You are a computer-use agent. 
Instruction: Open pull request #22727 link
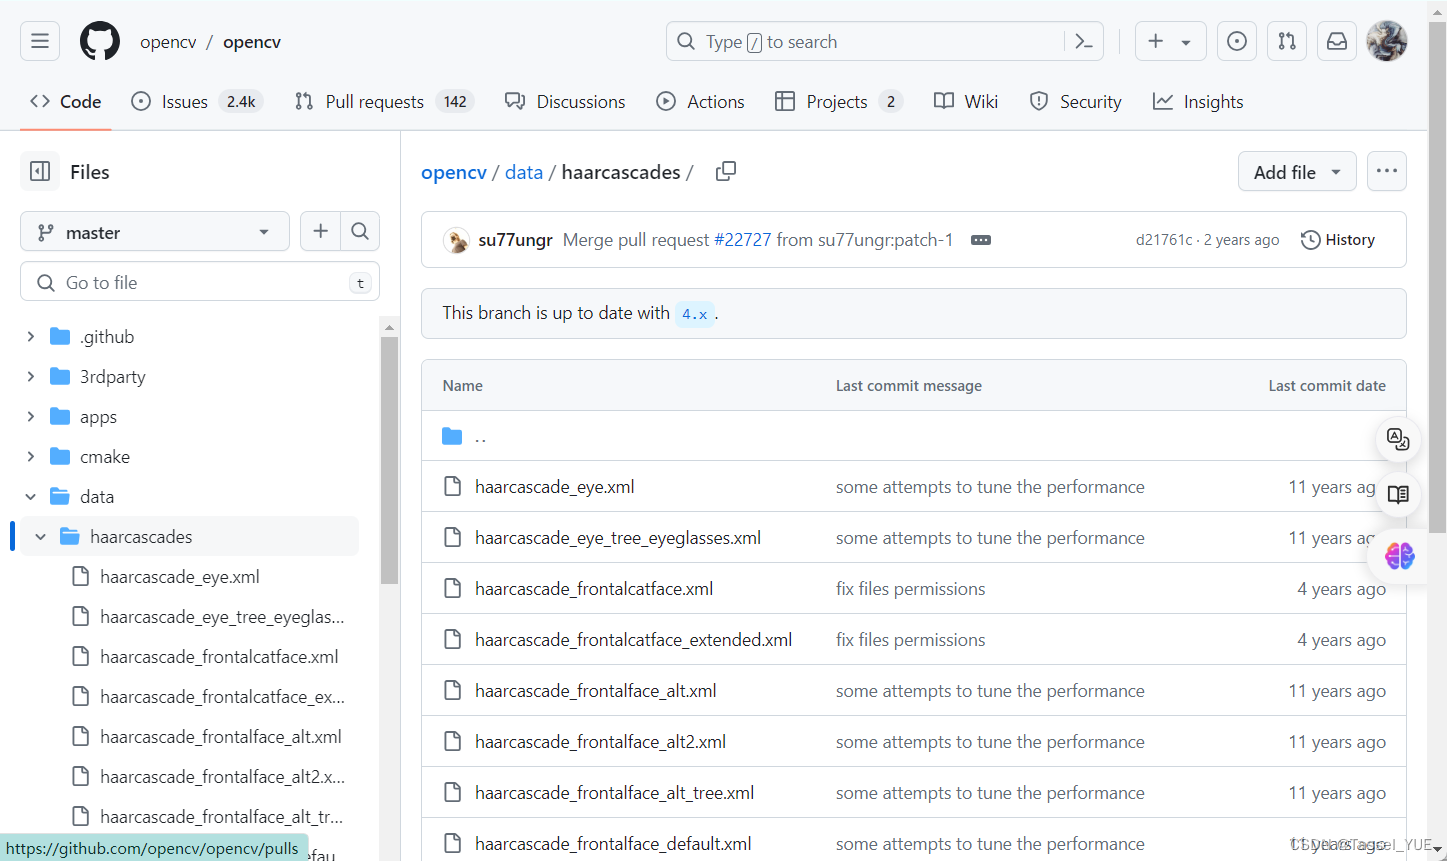[742, 240]
